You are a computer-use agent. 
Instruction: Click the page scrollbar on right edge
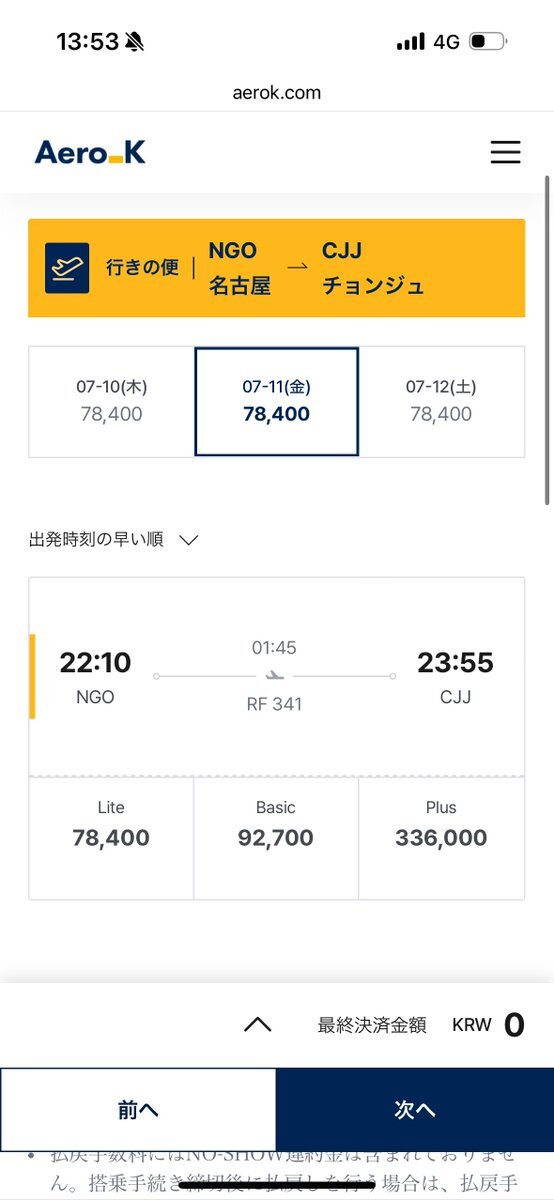[x=547, y=340]
